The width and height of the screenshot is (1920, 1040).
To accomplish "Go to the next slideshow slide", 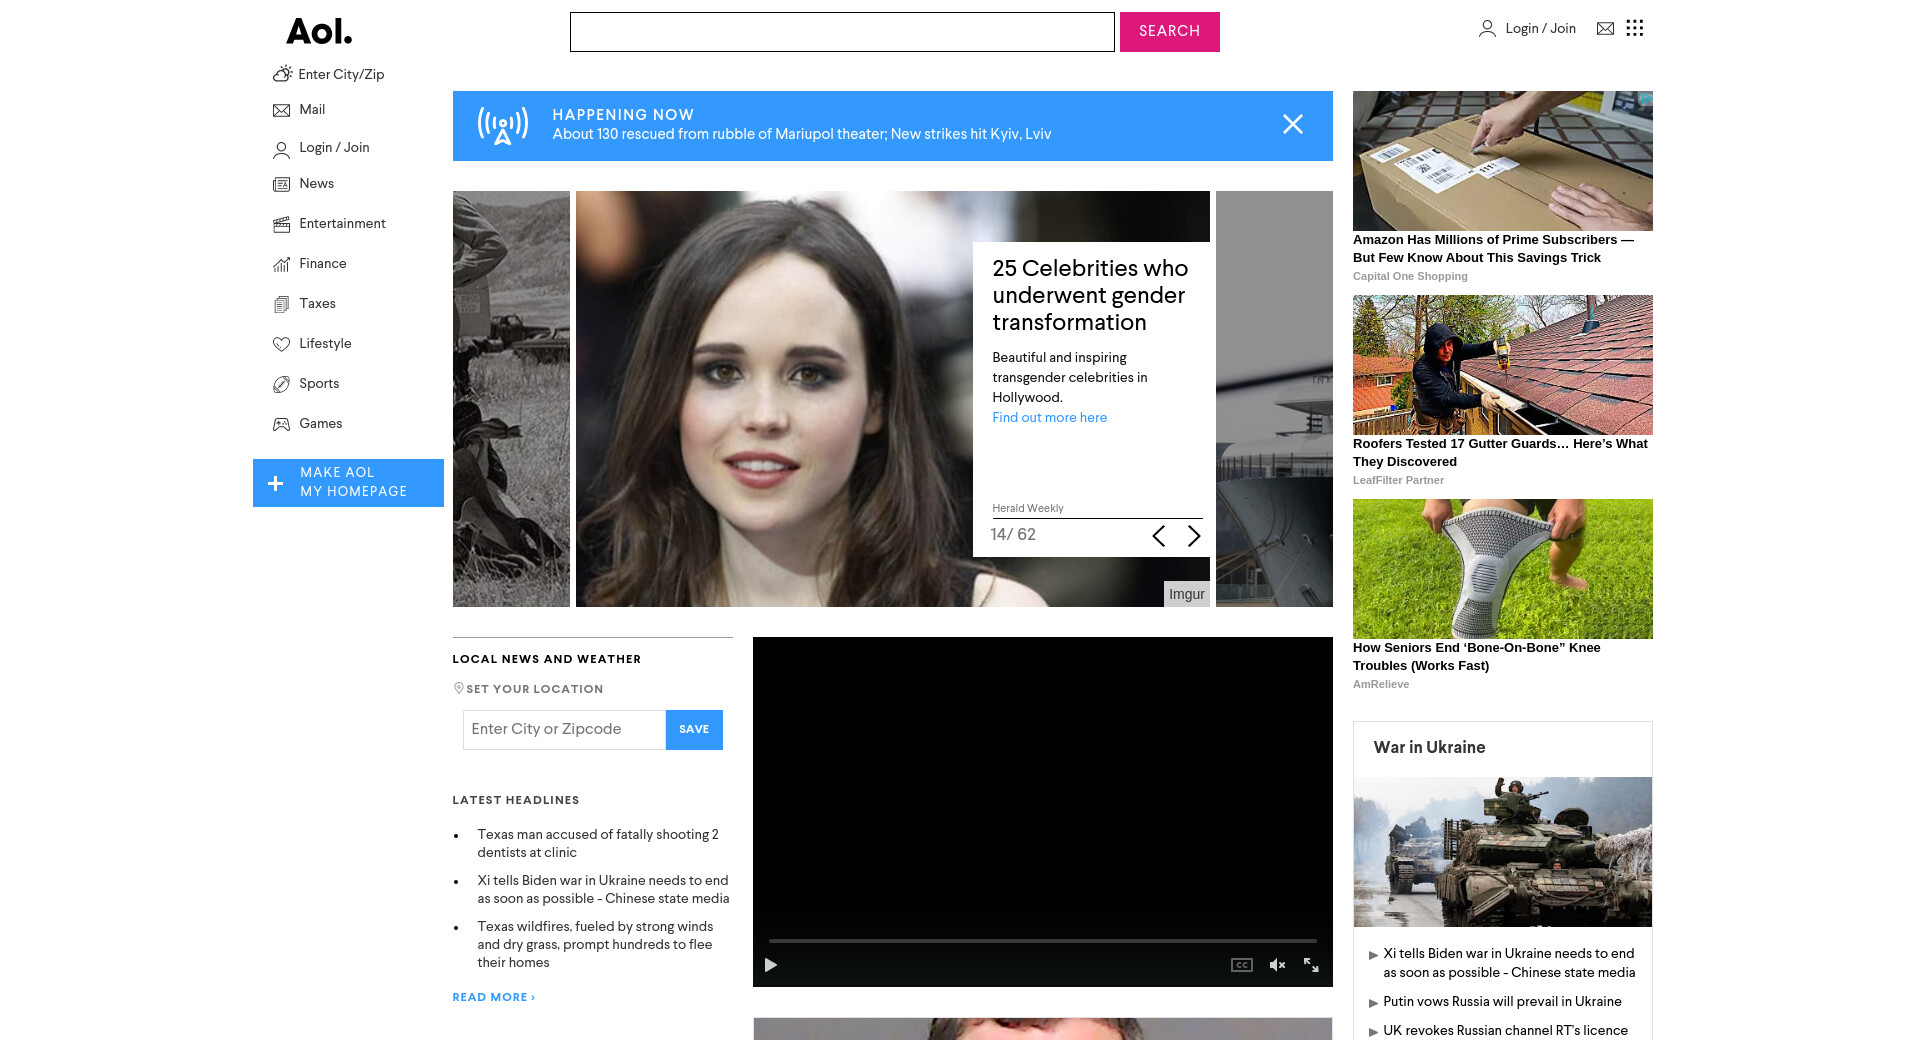I will [1193, 536].
